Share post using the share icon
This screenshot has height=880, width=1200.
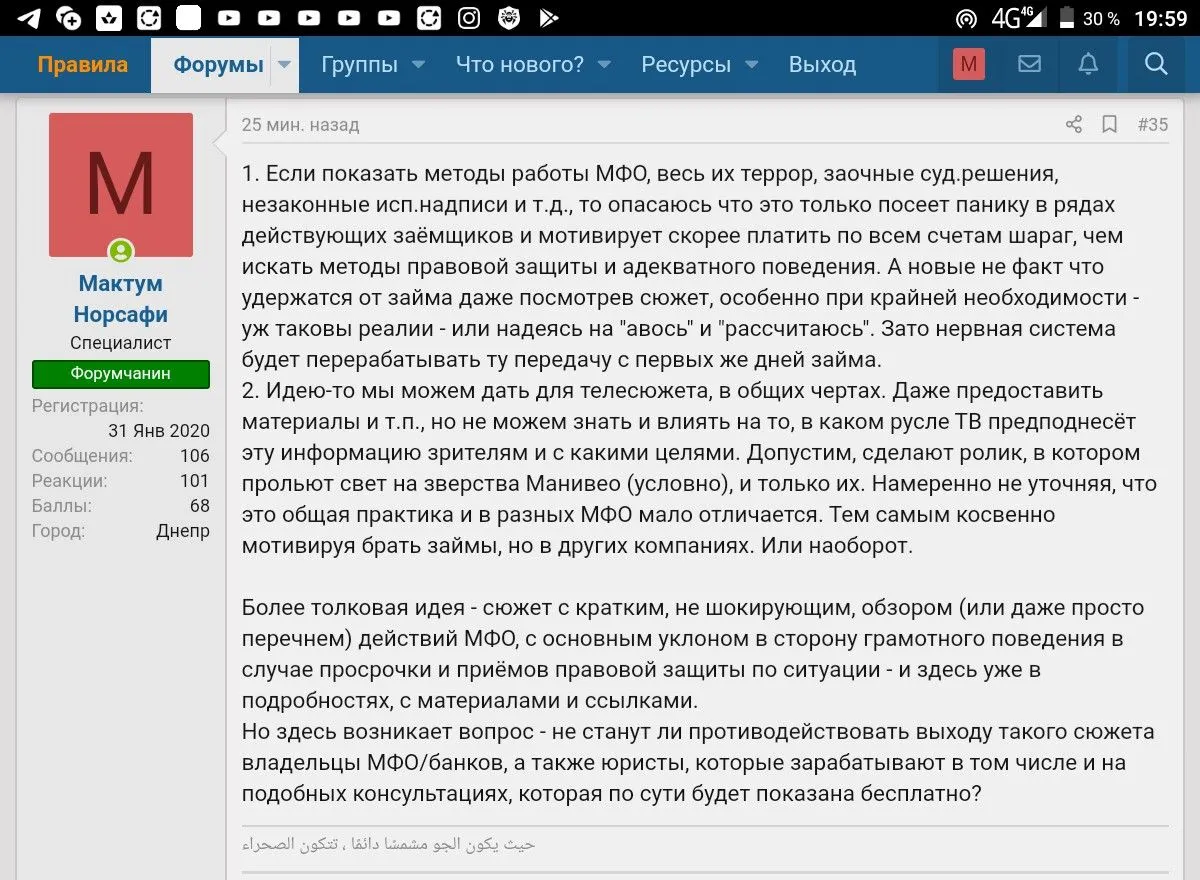coord(1073,125)
